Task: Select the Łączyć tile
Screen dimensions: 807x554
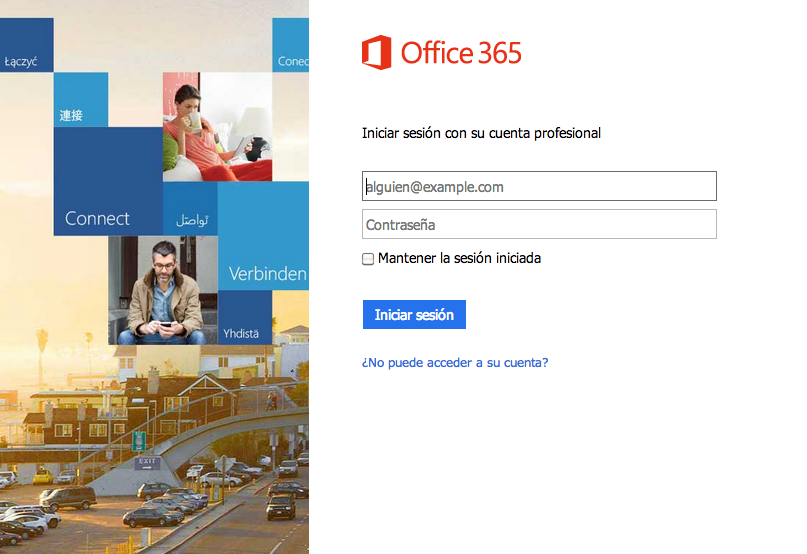Action: click(x=27, y=45)
